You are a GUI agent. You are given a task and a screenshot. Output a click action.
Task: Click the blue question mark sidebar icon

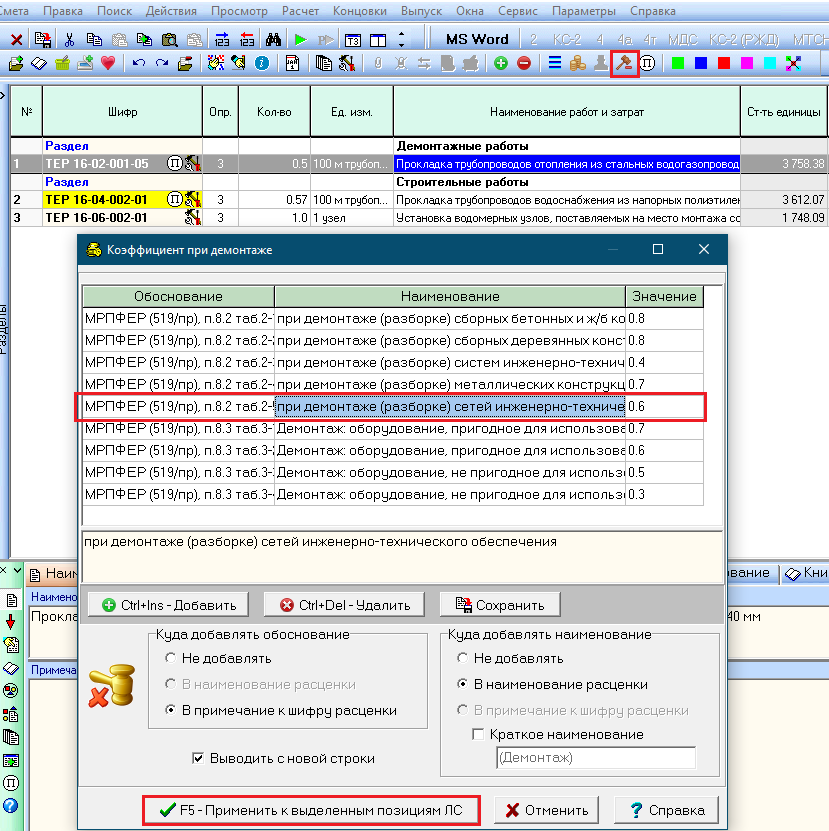pos(11,806)
